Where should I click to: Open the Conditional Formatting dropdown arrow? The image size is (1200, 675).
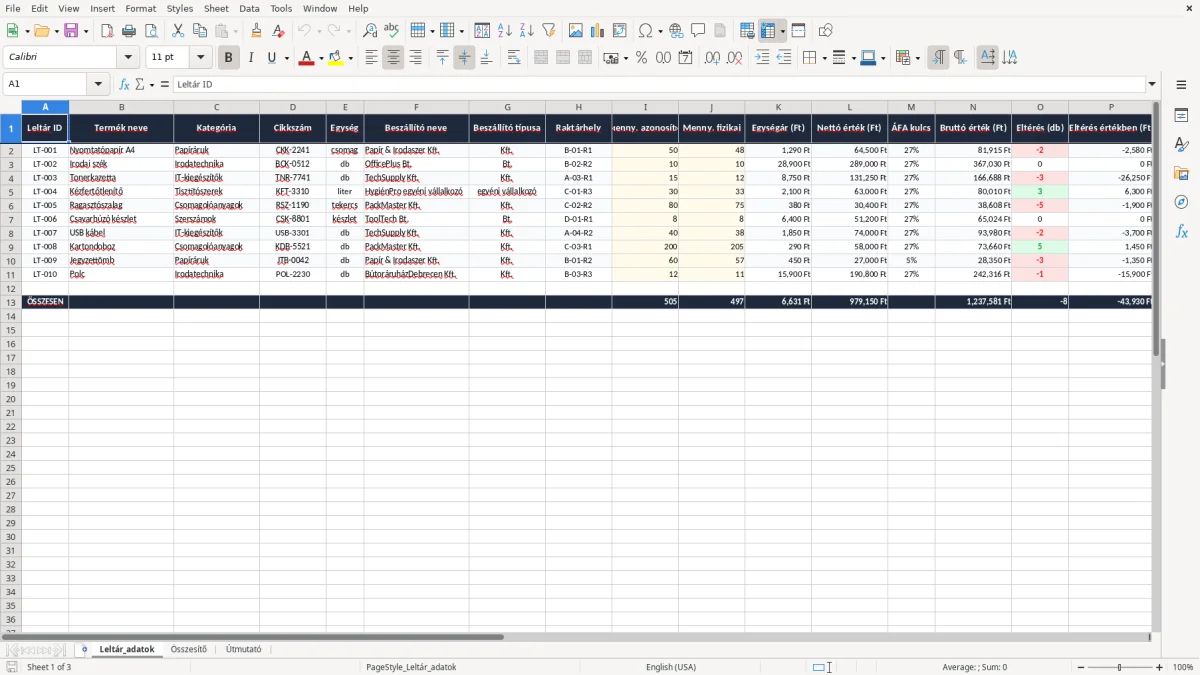[x=917, y=58]
